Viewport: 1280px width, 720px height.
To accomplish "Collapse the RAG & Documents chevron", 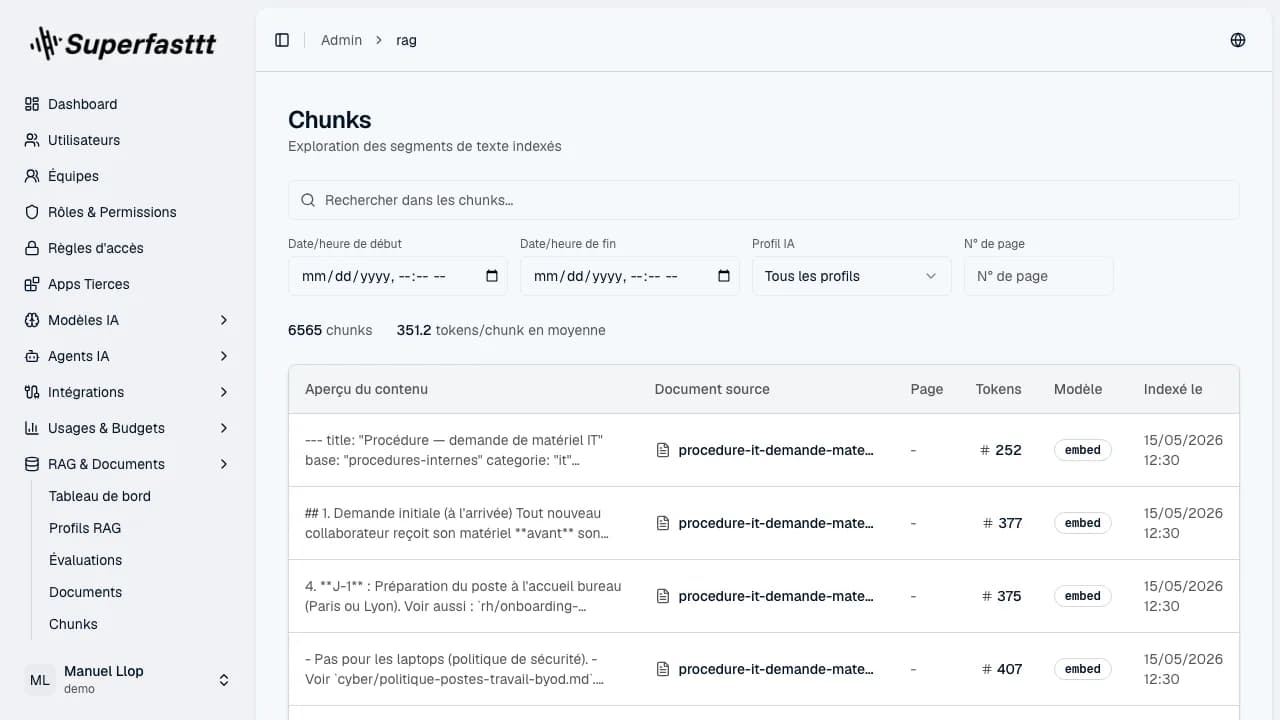I will tap(224, 464).
